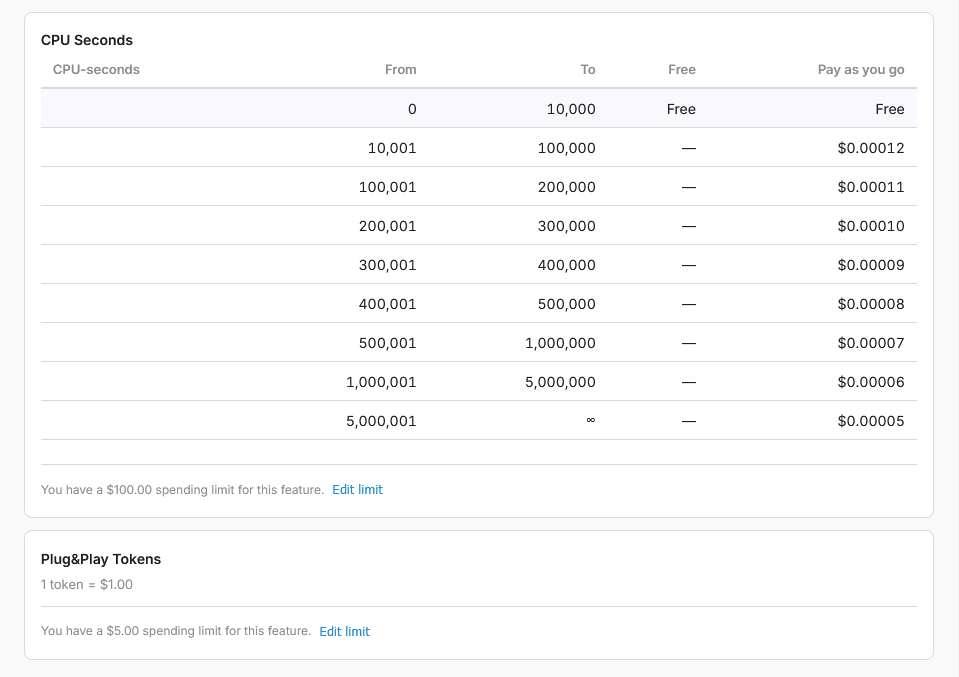
Task: Click the From value 0
Action: point(412,109)
